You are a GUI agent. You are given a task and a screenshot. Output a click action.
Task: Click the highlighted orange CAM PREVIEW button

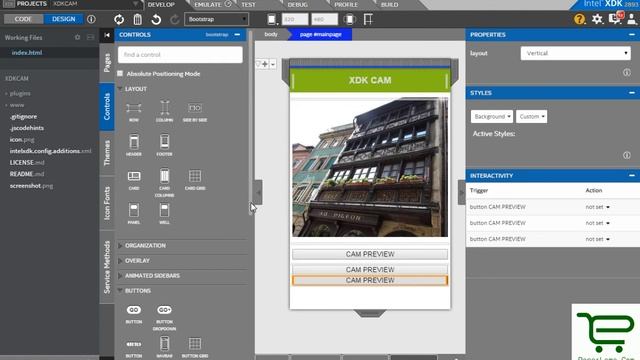(x=370, y=280)
